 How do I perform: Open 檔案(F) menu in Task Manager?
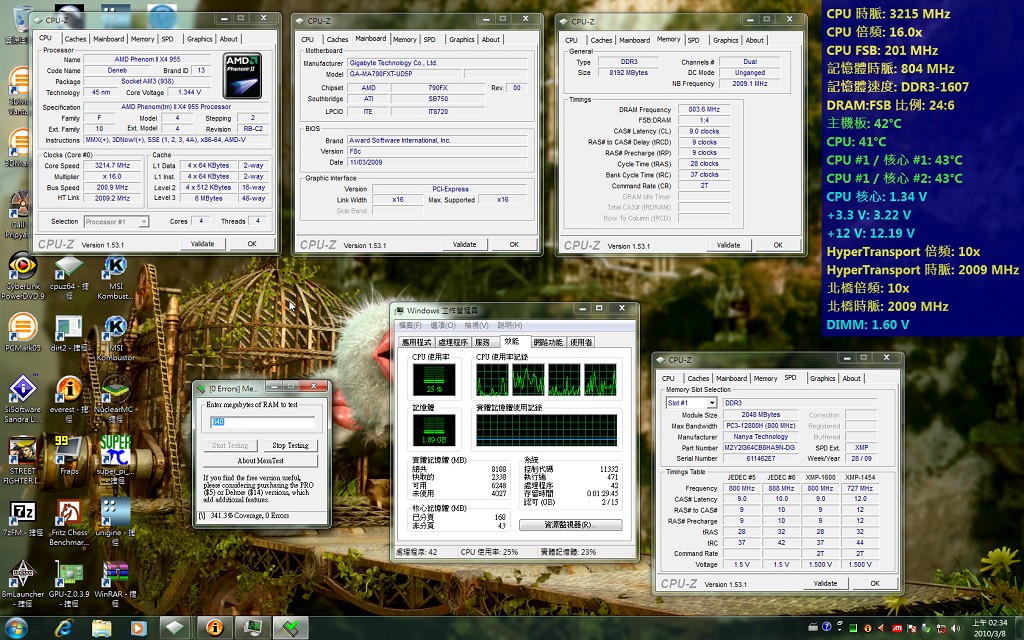[410, 325]
